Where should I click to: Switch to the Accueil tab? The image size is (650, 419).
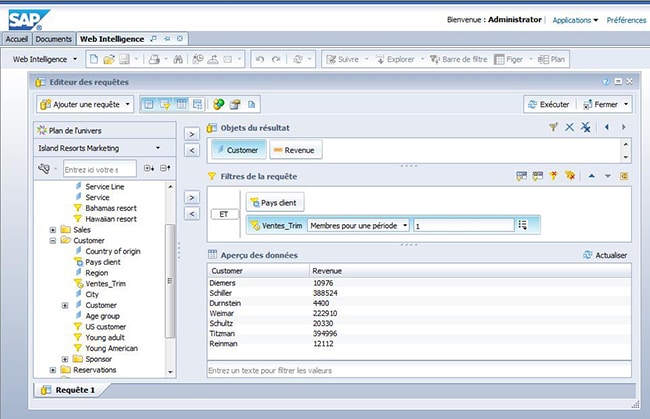(17, 39)
